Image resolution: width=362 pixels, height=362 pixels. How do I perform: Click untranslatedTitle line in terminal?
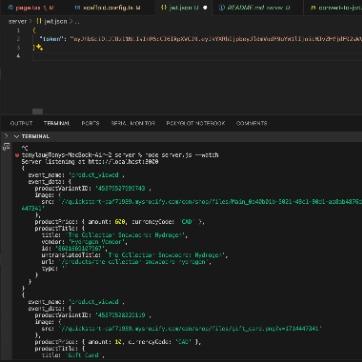(135, 255)
